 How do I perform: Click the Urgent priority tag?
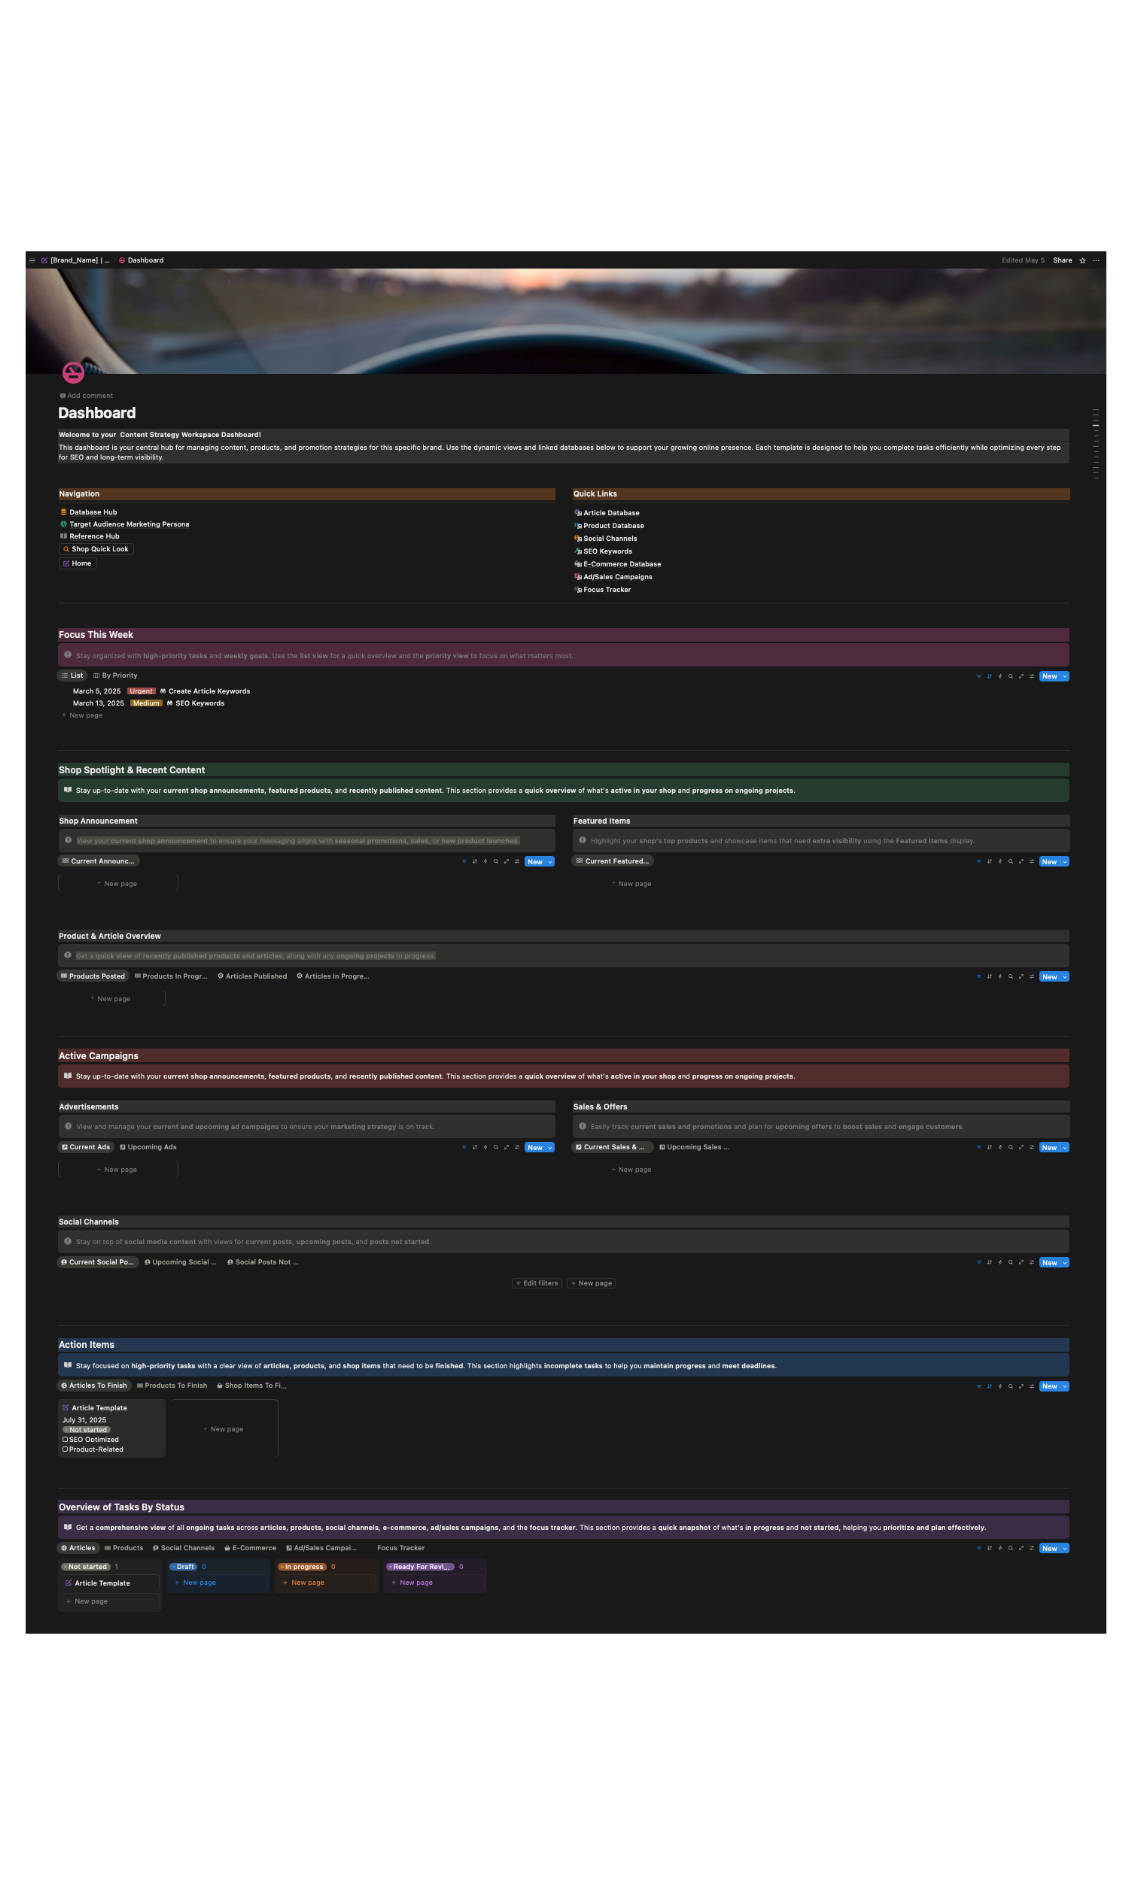click(141, 691)
